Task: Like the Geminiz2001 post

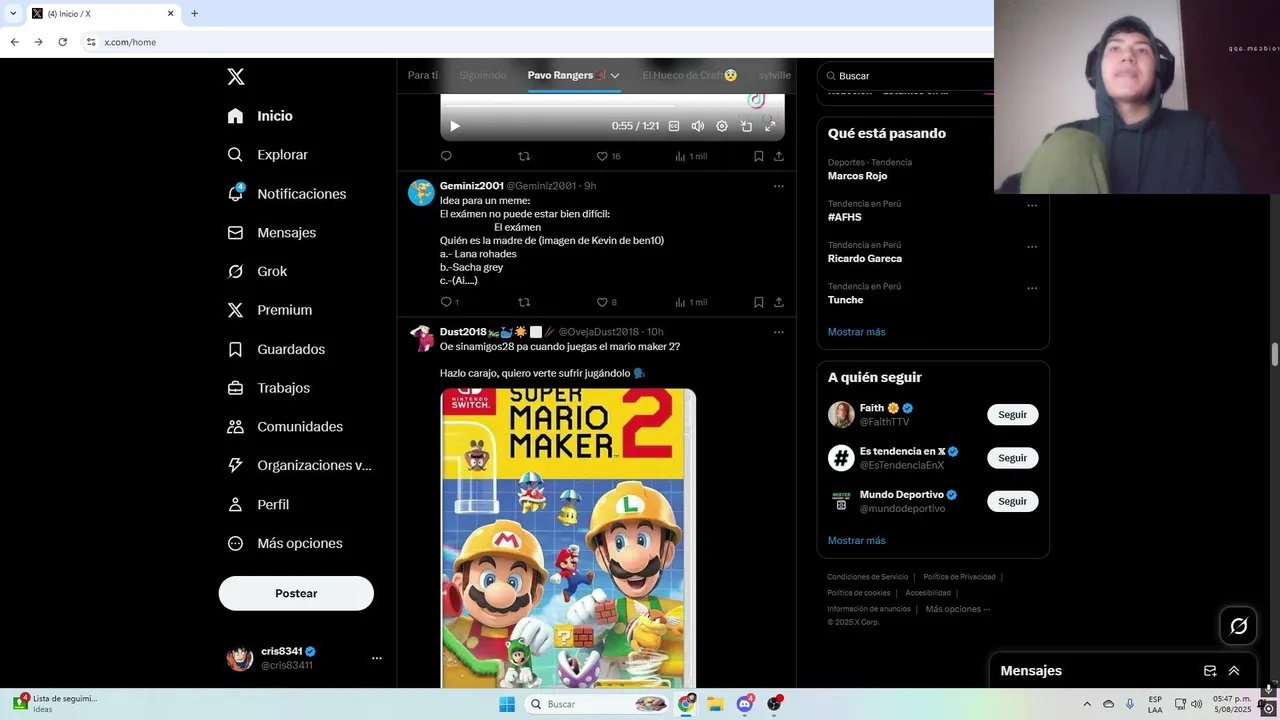Action: tap(602, 302)
